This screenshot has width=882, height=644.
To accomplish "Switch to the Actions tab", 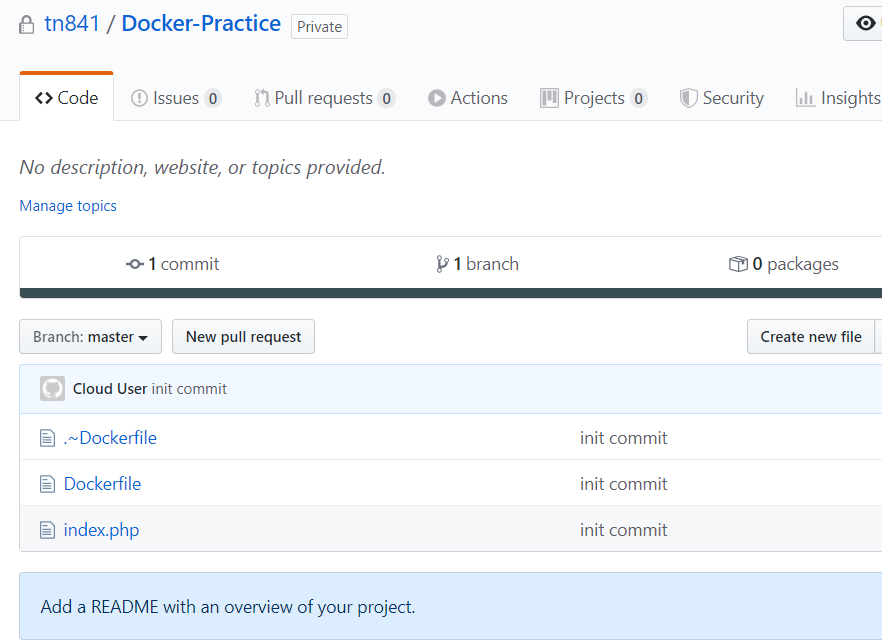I will point(467,97).
